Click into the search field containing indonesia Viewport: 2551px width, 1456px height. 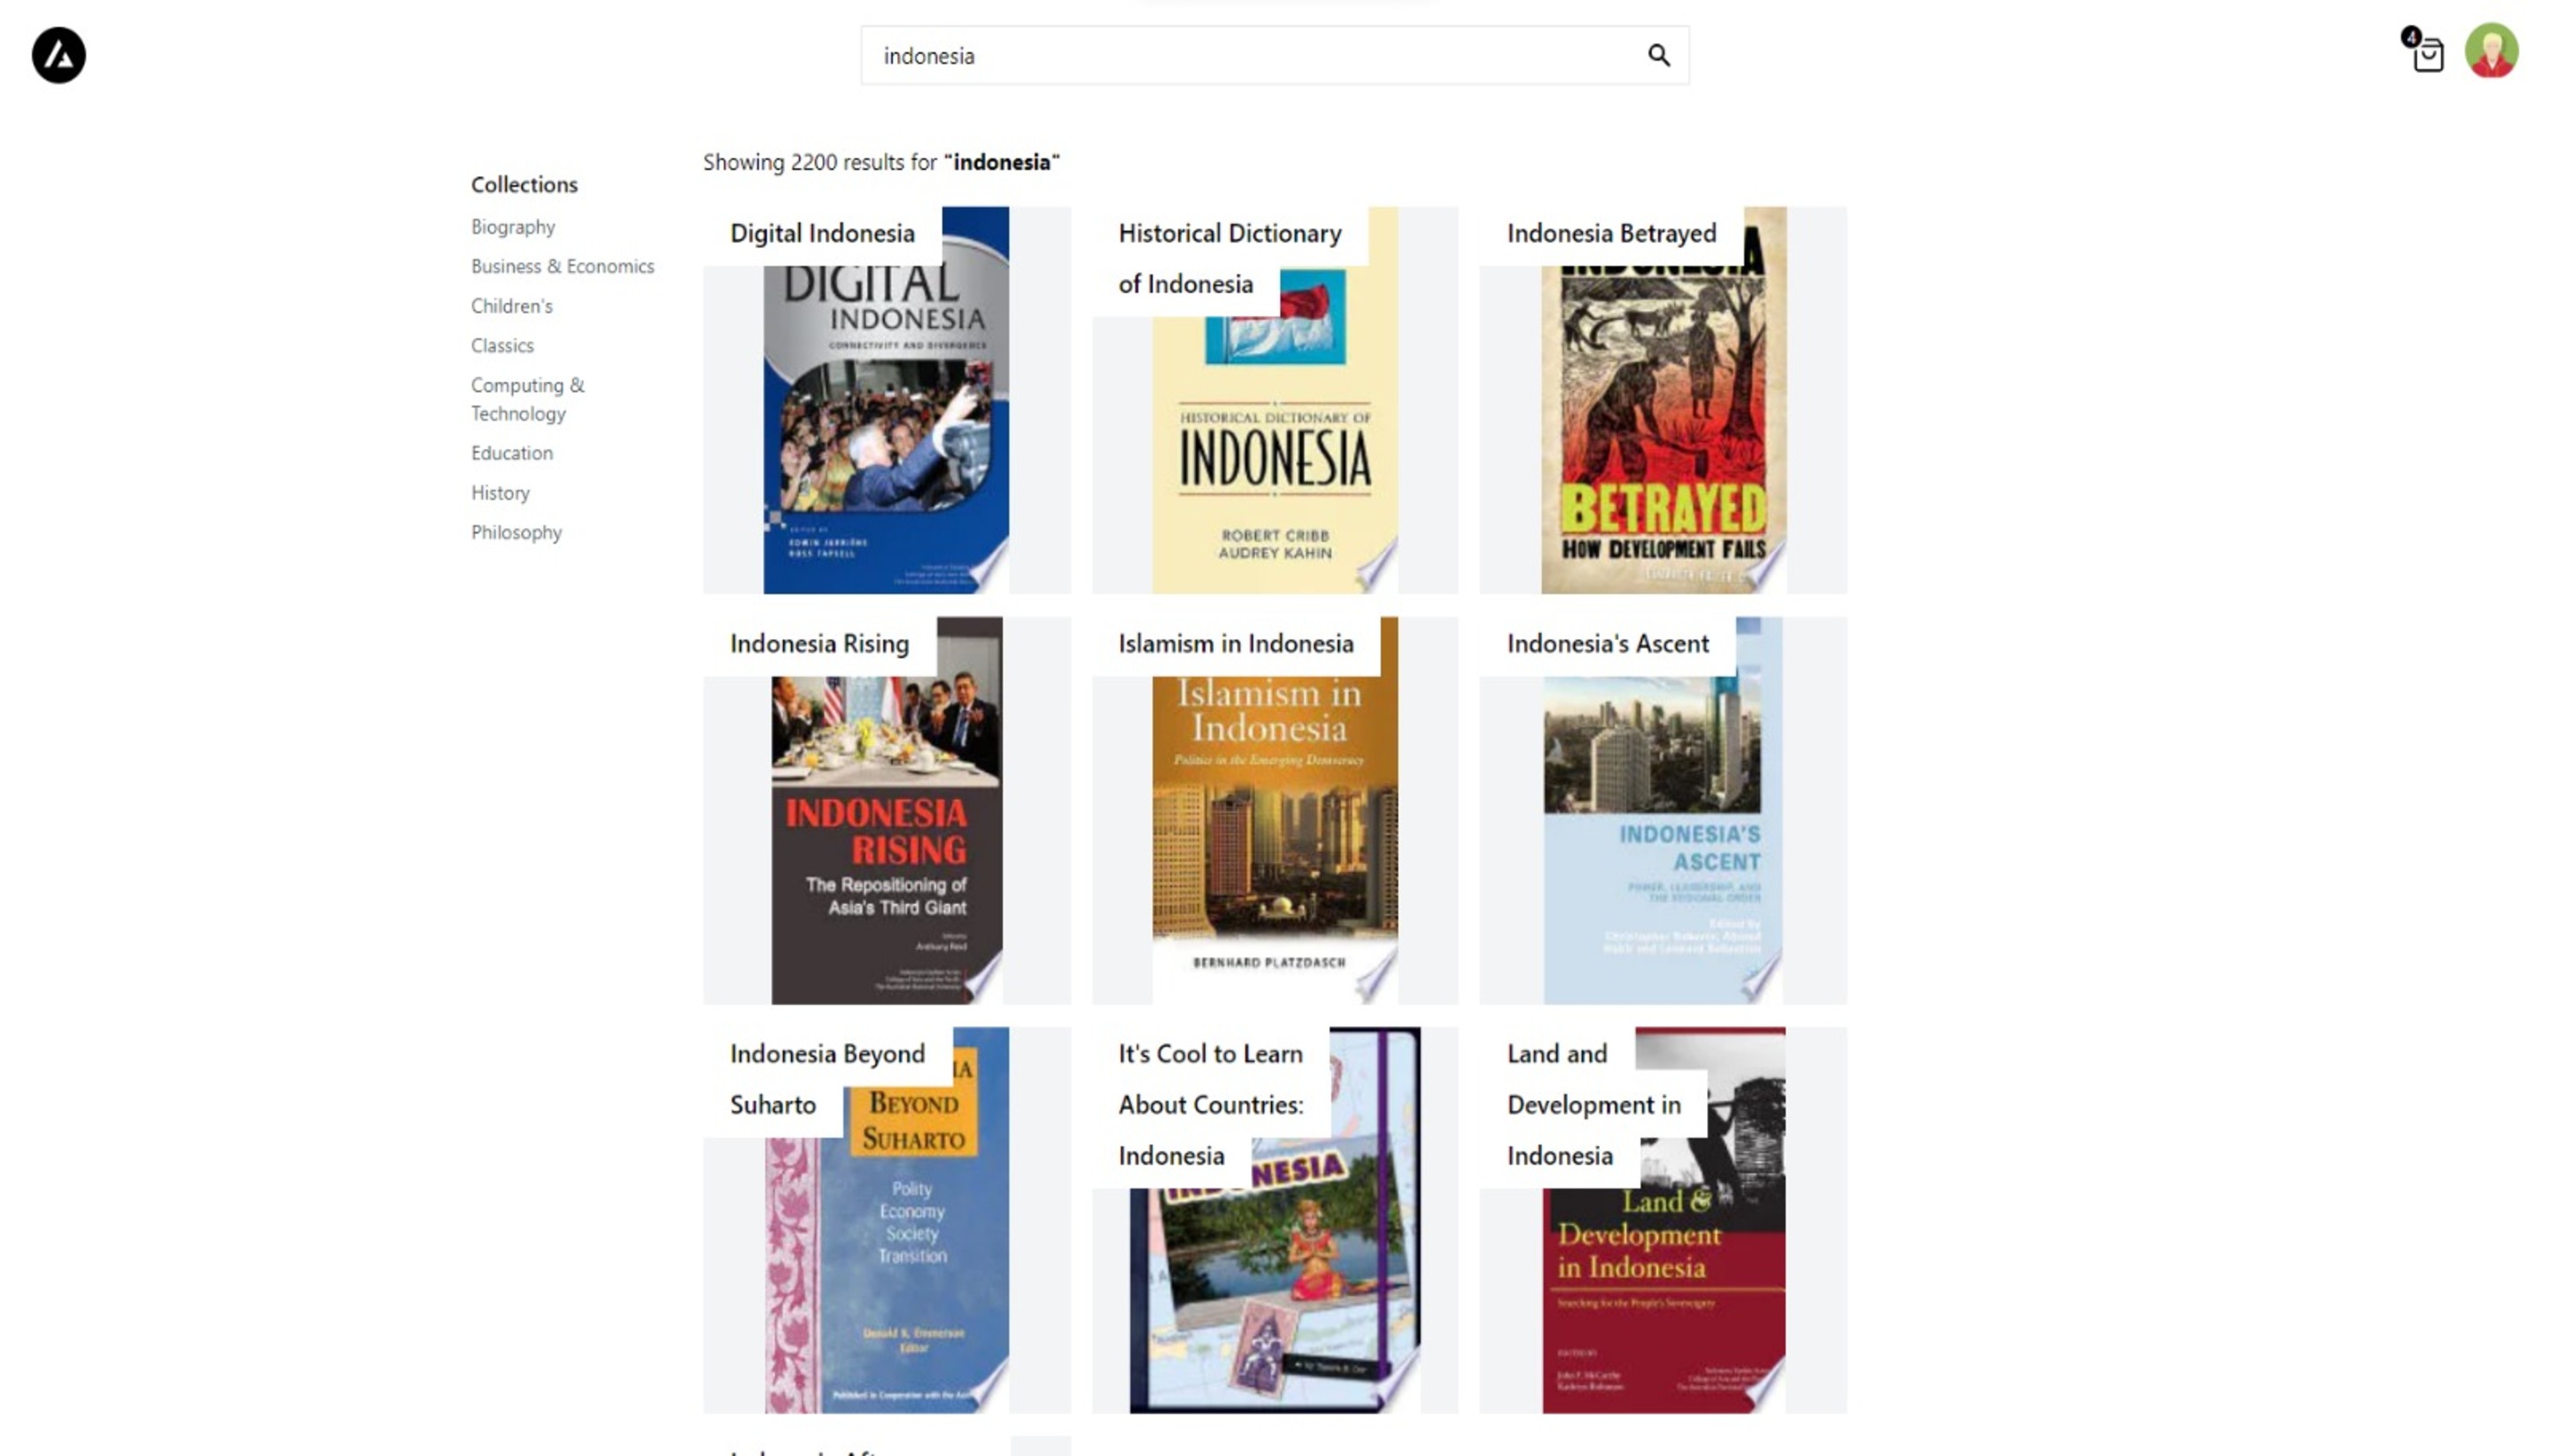[x=1274, y=56]
